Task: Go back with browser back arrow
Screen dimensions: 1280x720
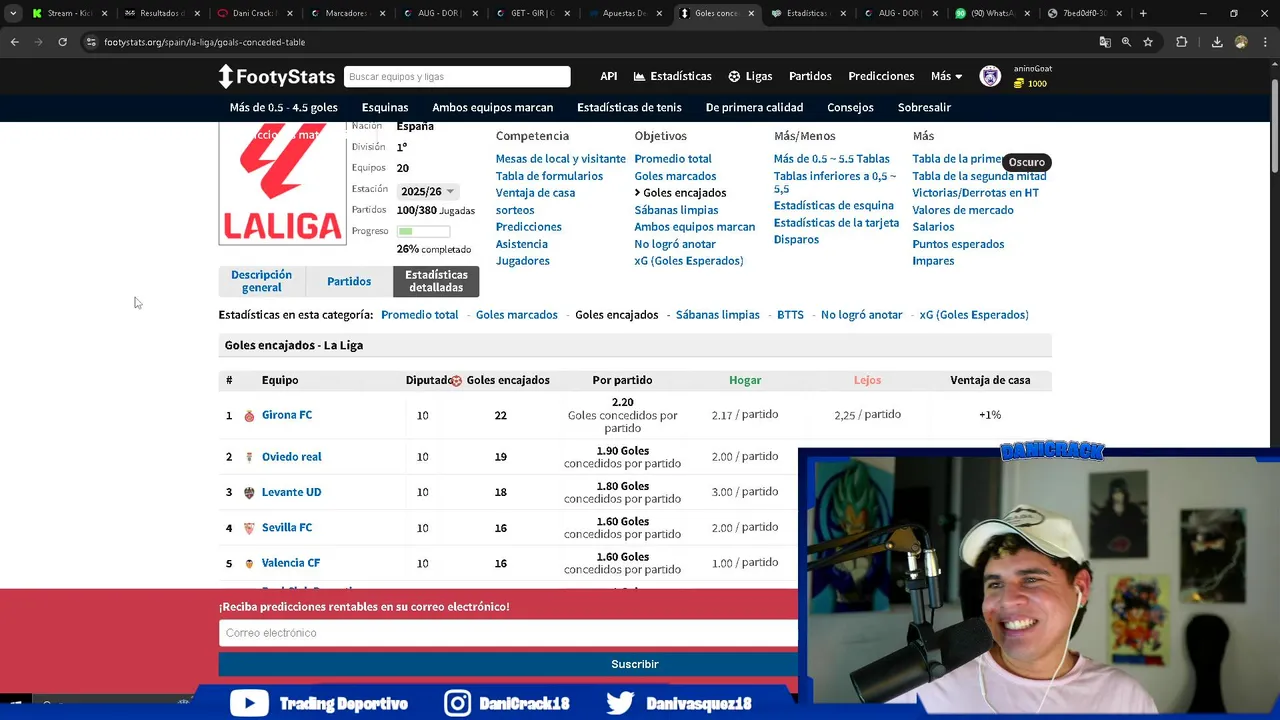Action: (14, 42)
